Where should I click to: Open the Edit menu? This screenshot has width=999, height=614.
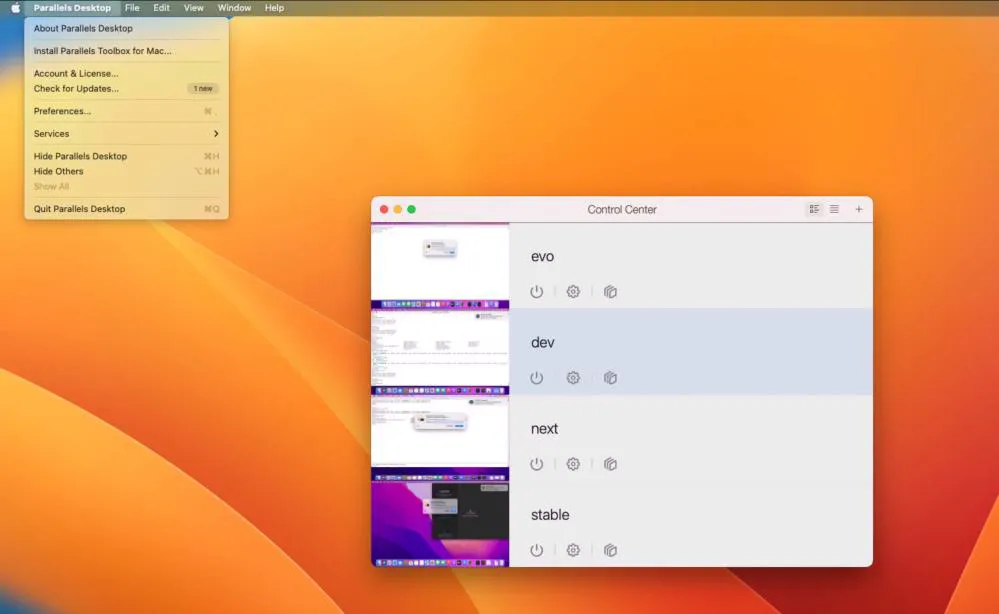coord(161,8)
